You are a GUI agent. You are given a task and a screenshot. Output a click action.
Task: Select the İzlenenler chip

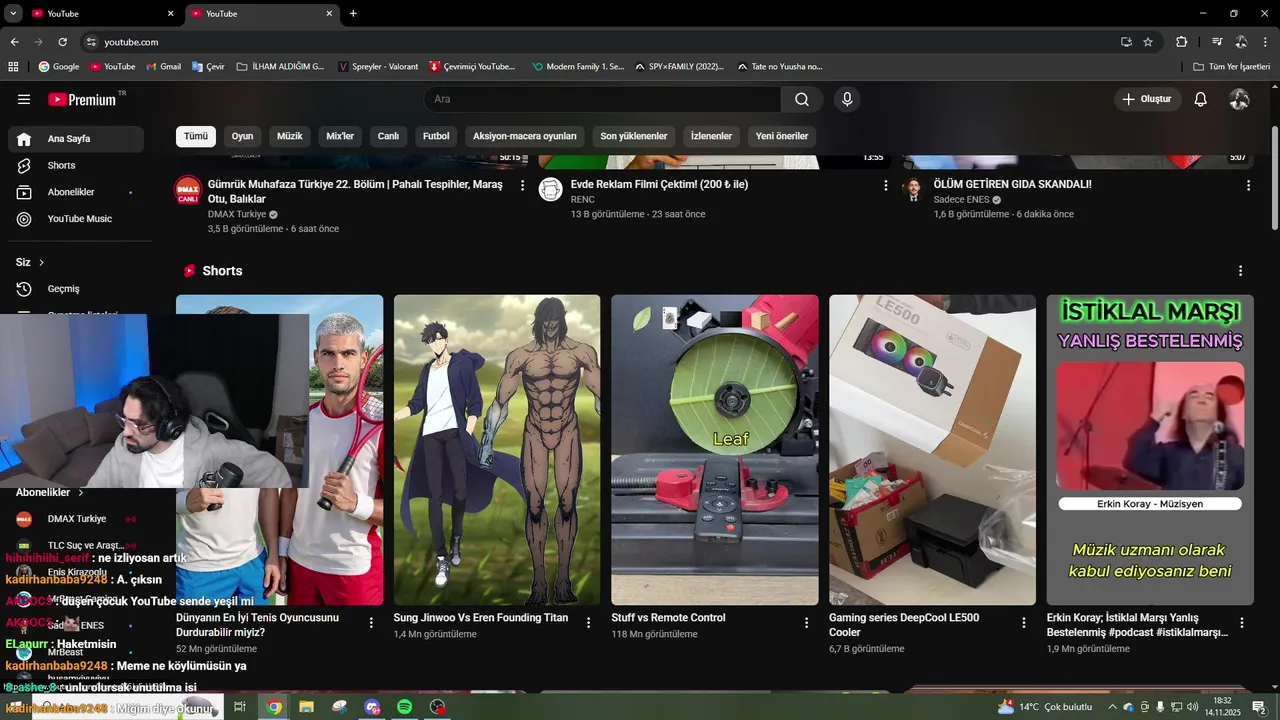712,136
